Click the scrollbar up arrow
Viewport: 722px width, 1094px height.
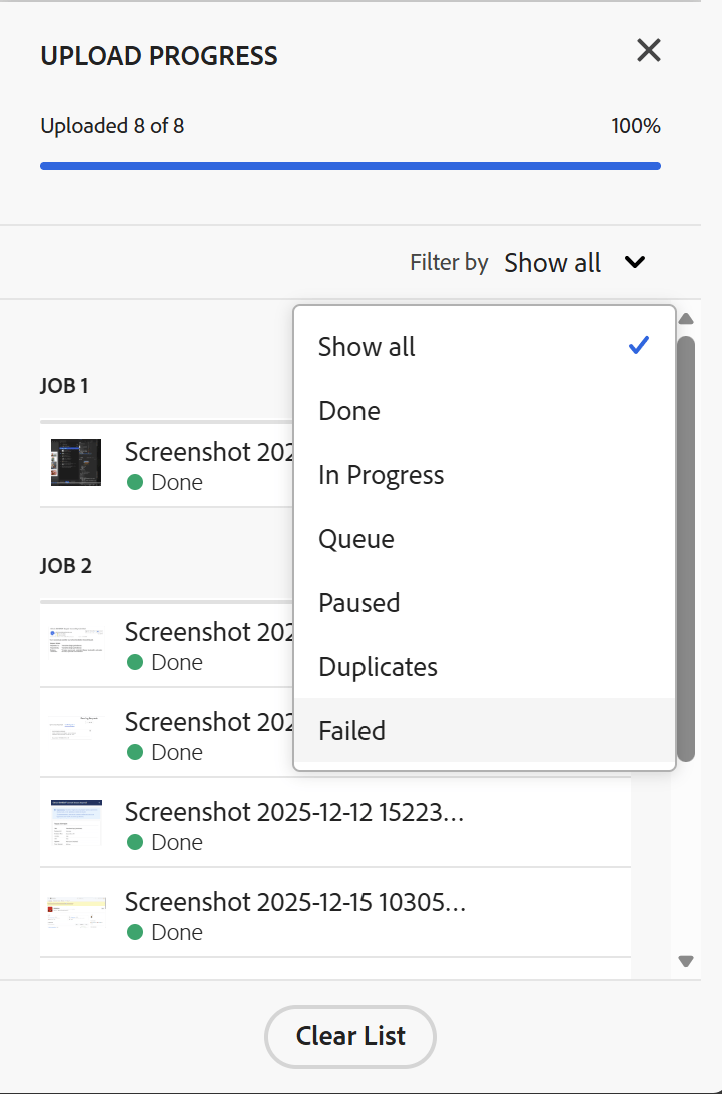(686, 318)
